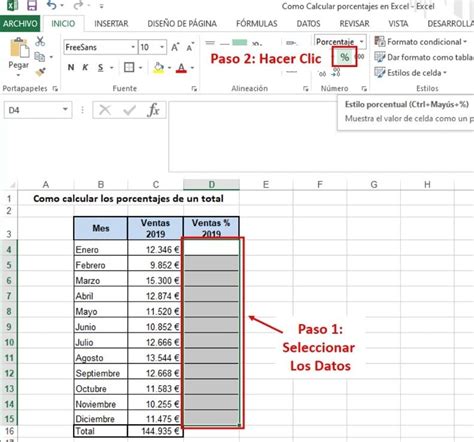Screen dimensions: 474x442
Task: Click the Enter checkmark icon in formula bar
Action: (129, 110)
